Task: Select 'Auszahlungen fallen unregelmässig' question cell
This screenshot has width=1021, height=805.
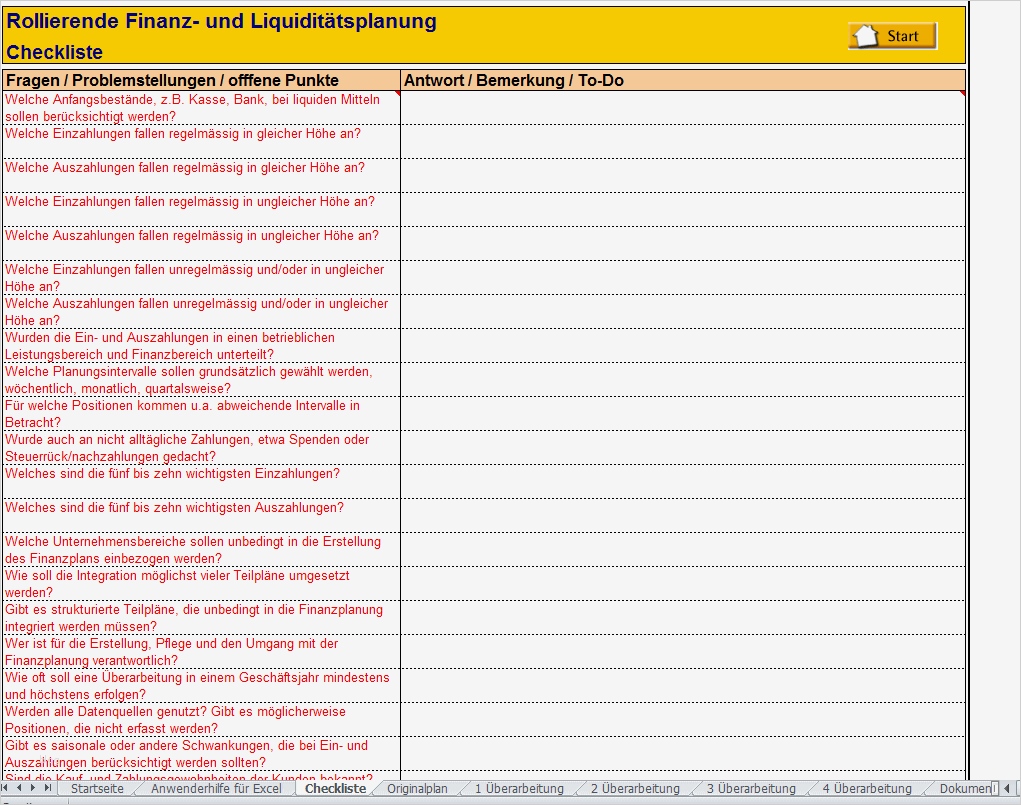Action: pyautogui.click(x=202, y=311)
